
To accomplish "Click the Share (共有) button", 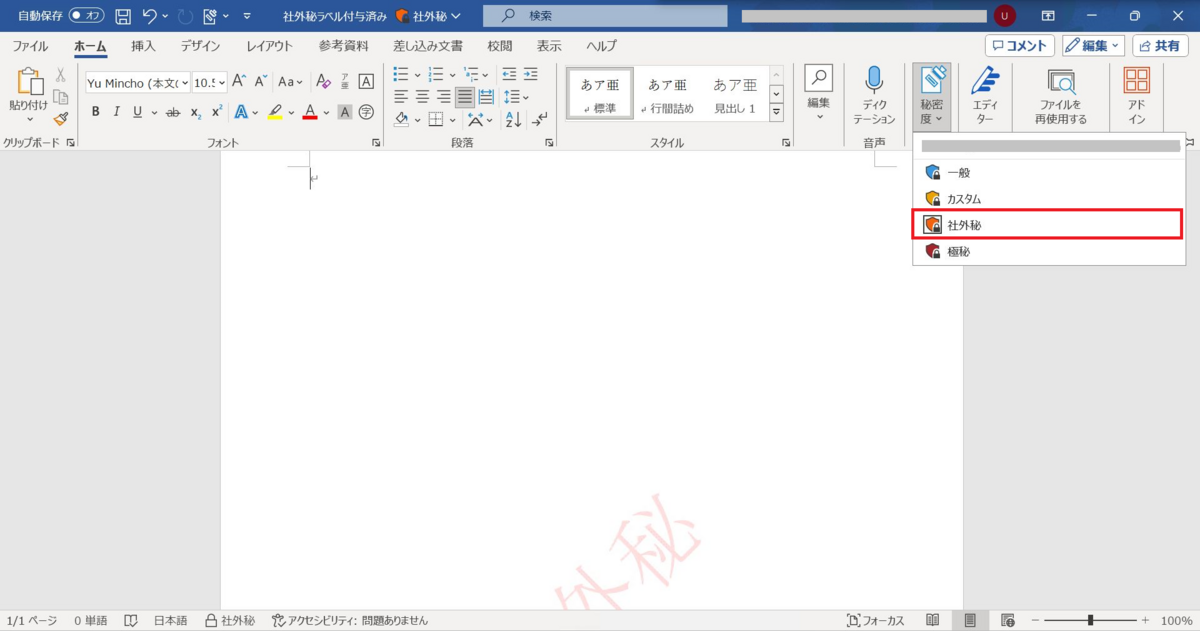I will click(x=1160, y=46).
